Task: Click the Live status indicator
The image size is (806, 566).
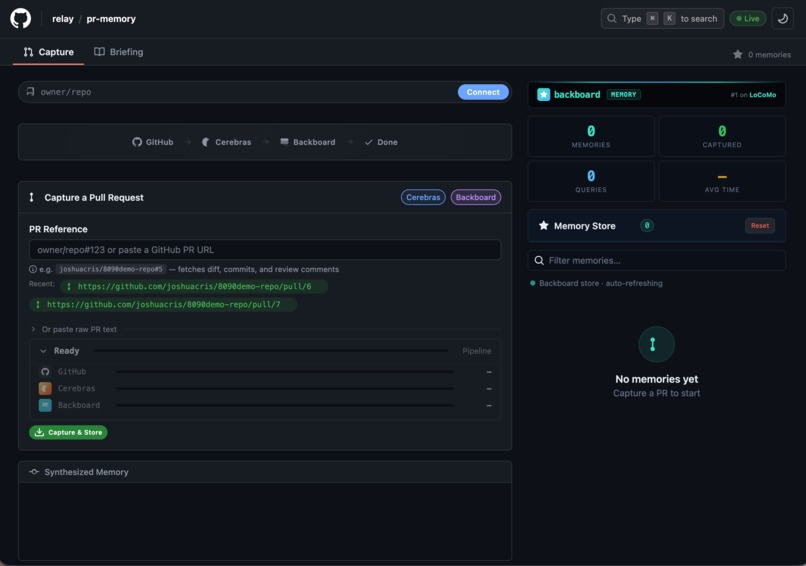Action: click(748, 19)
